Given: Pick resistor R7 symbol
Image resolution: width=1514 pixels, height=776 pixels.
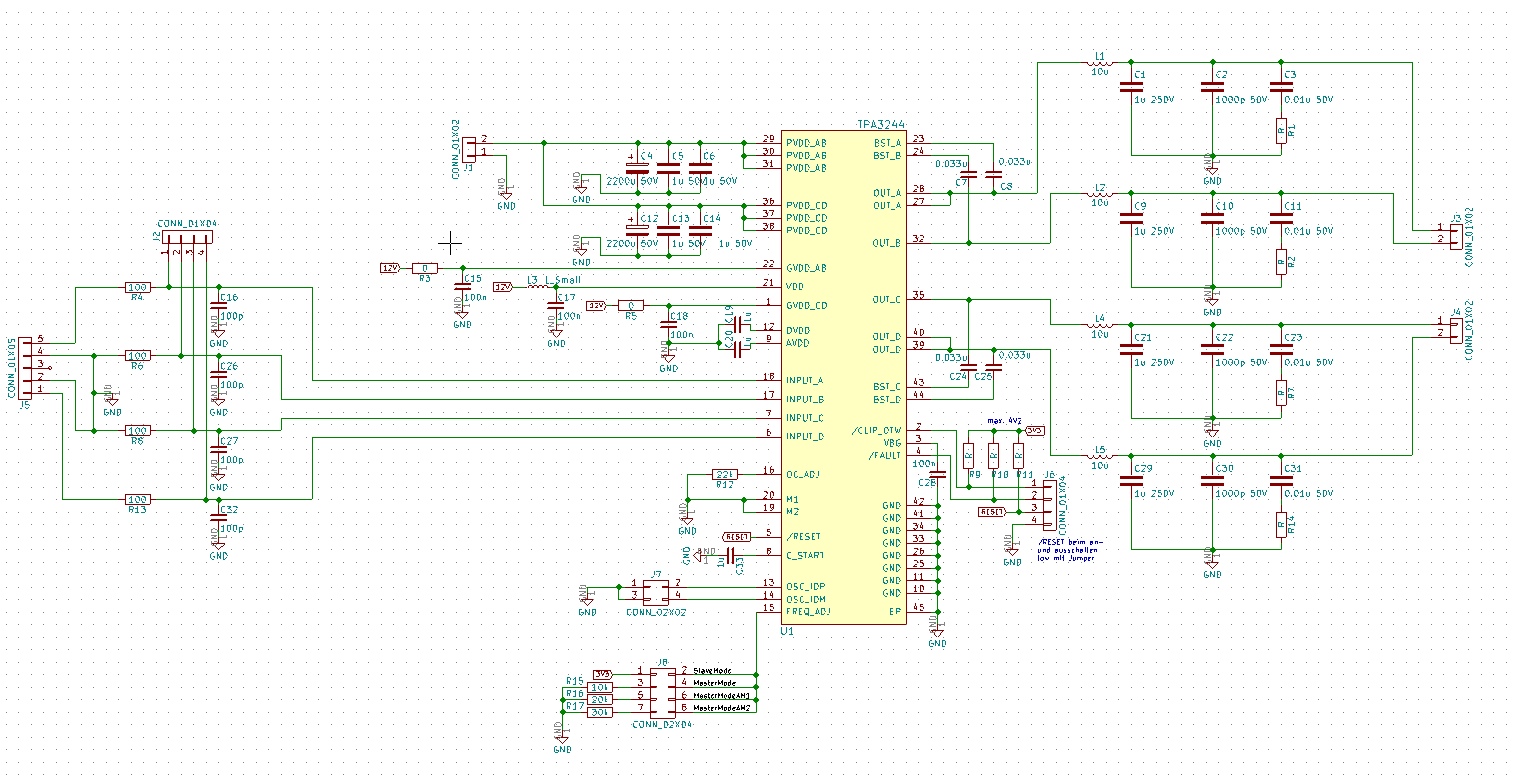Looking at the screenshot, I should click(1281, 393).
